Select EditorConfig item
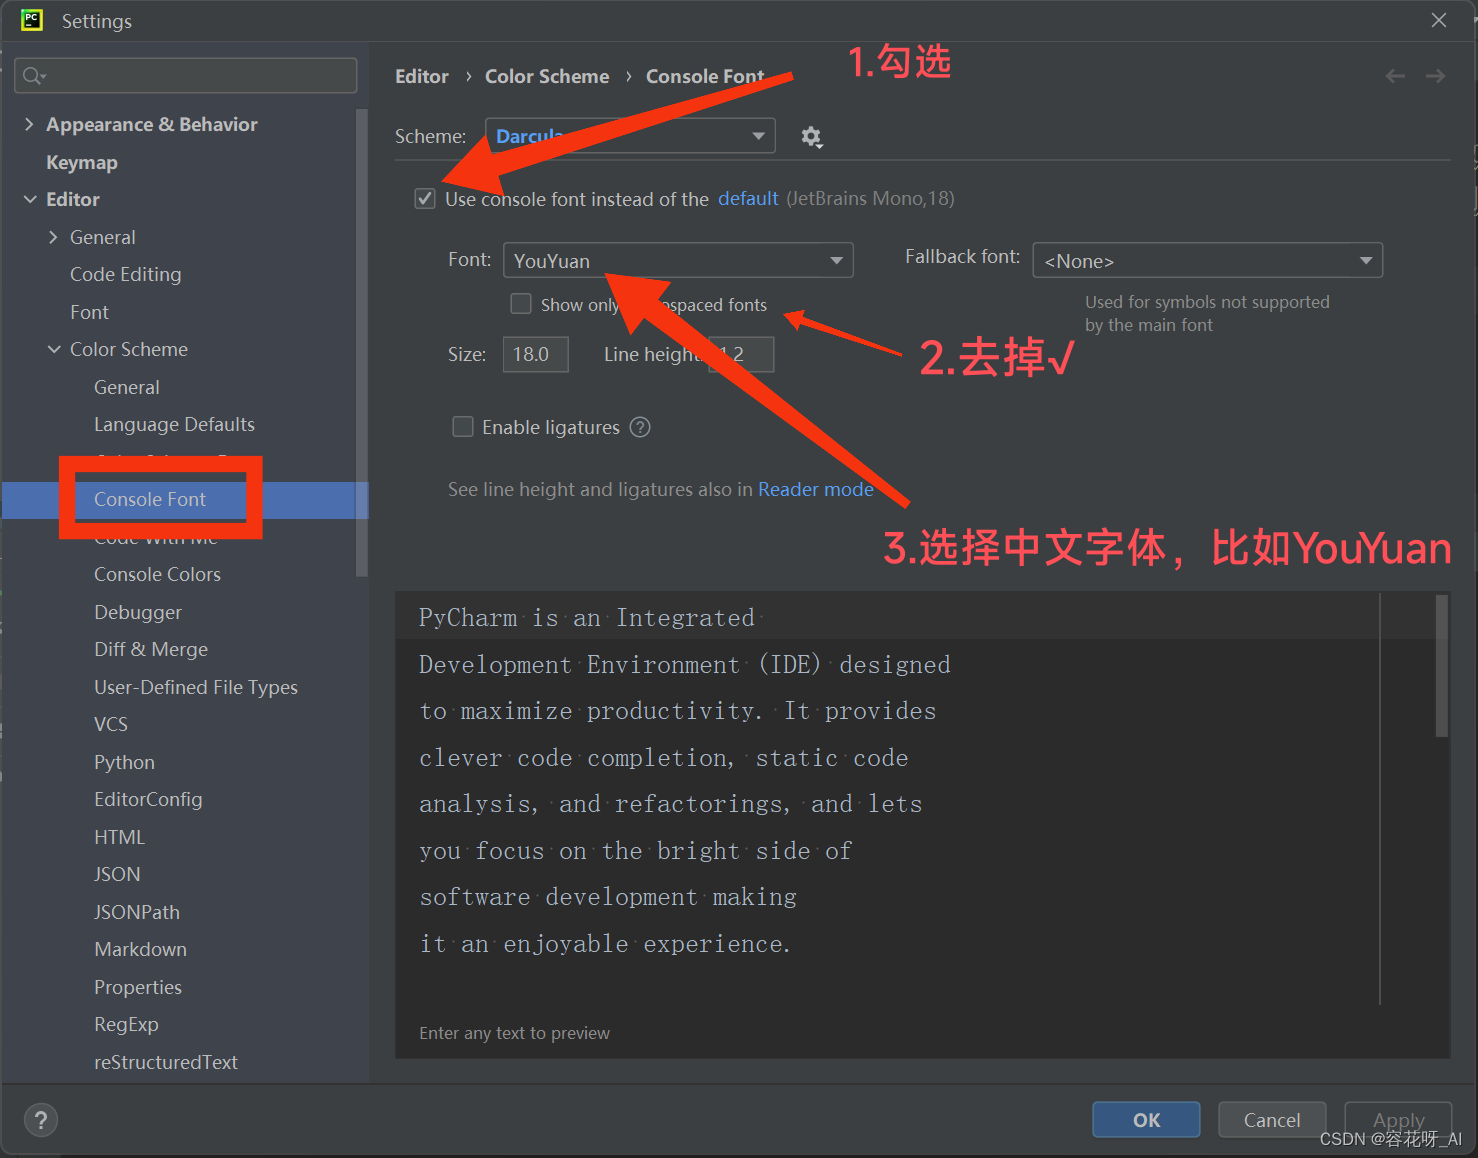 148,799
